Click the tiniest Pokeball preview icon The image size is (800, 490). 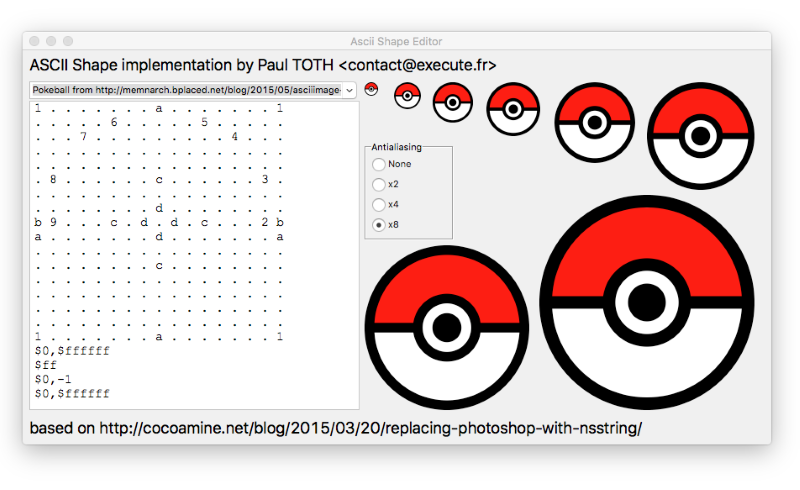(x=371, y=89)
